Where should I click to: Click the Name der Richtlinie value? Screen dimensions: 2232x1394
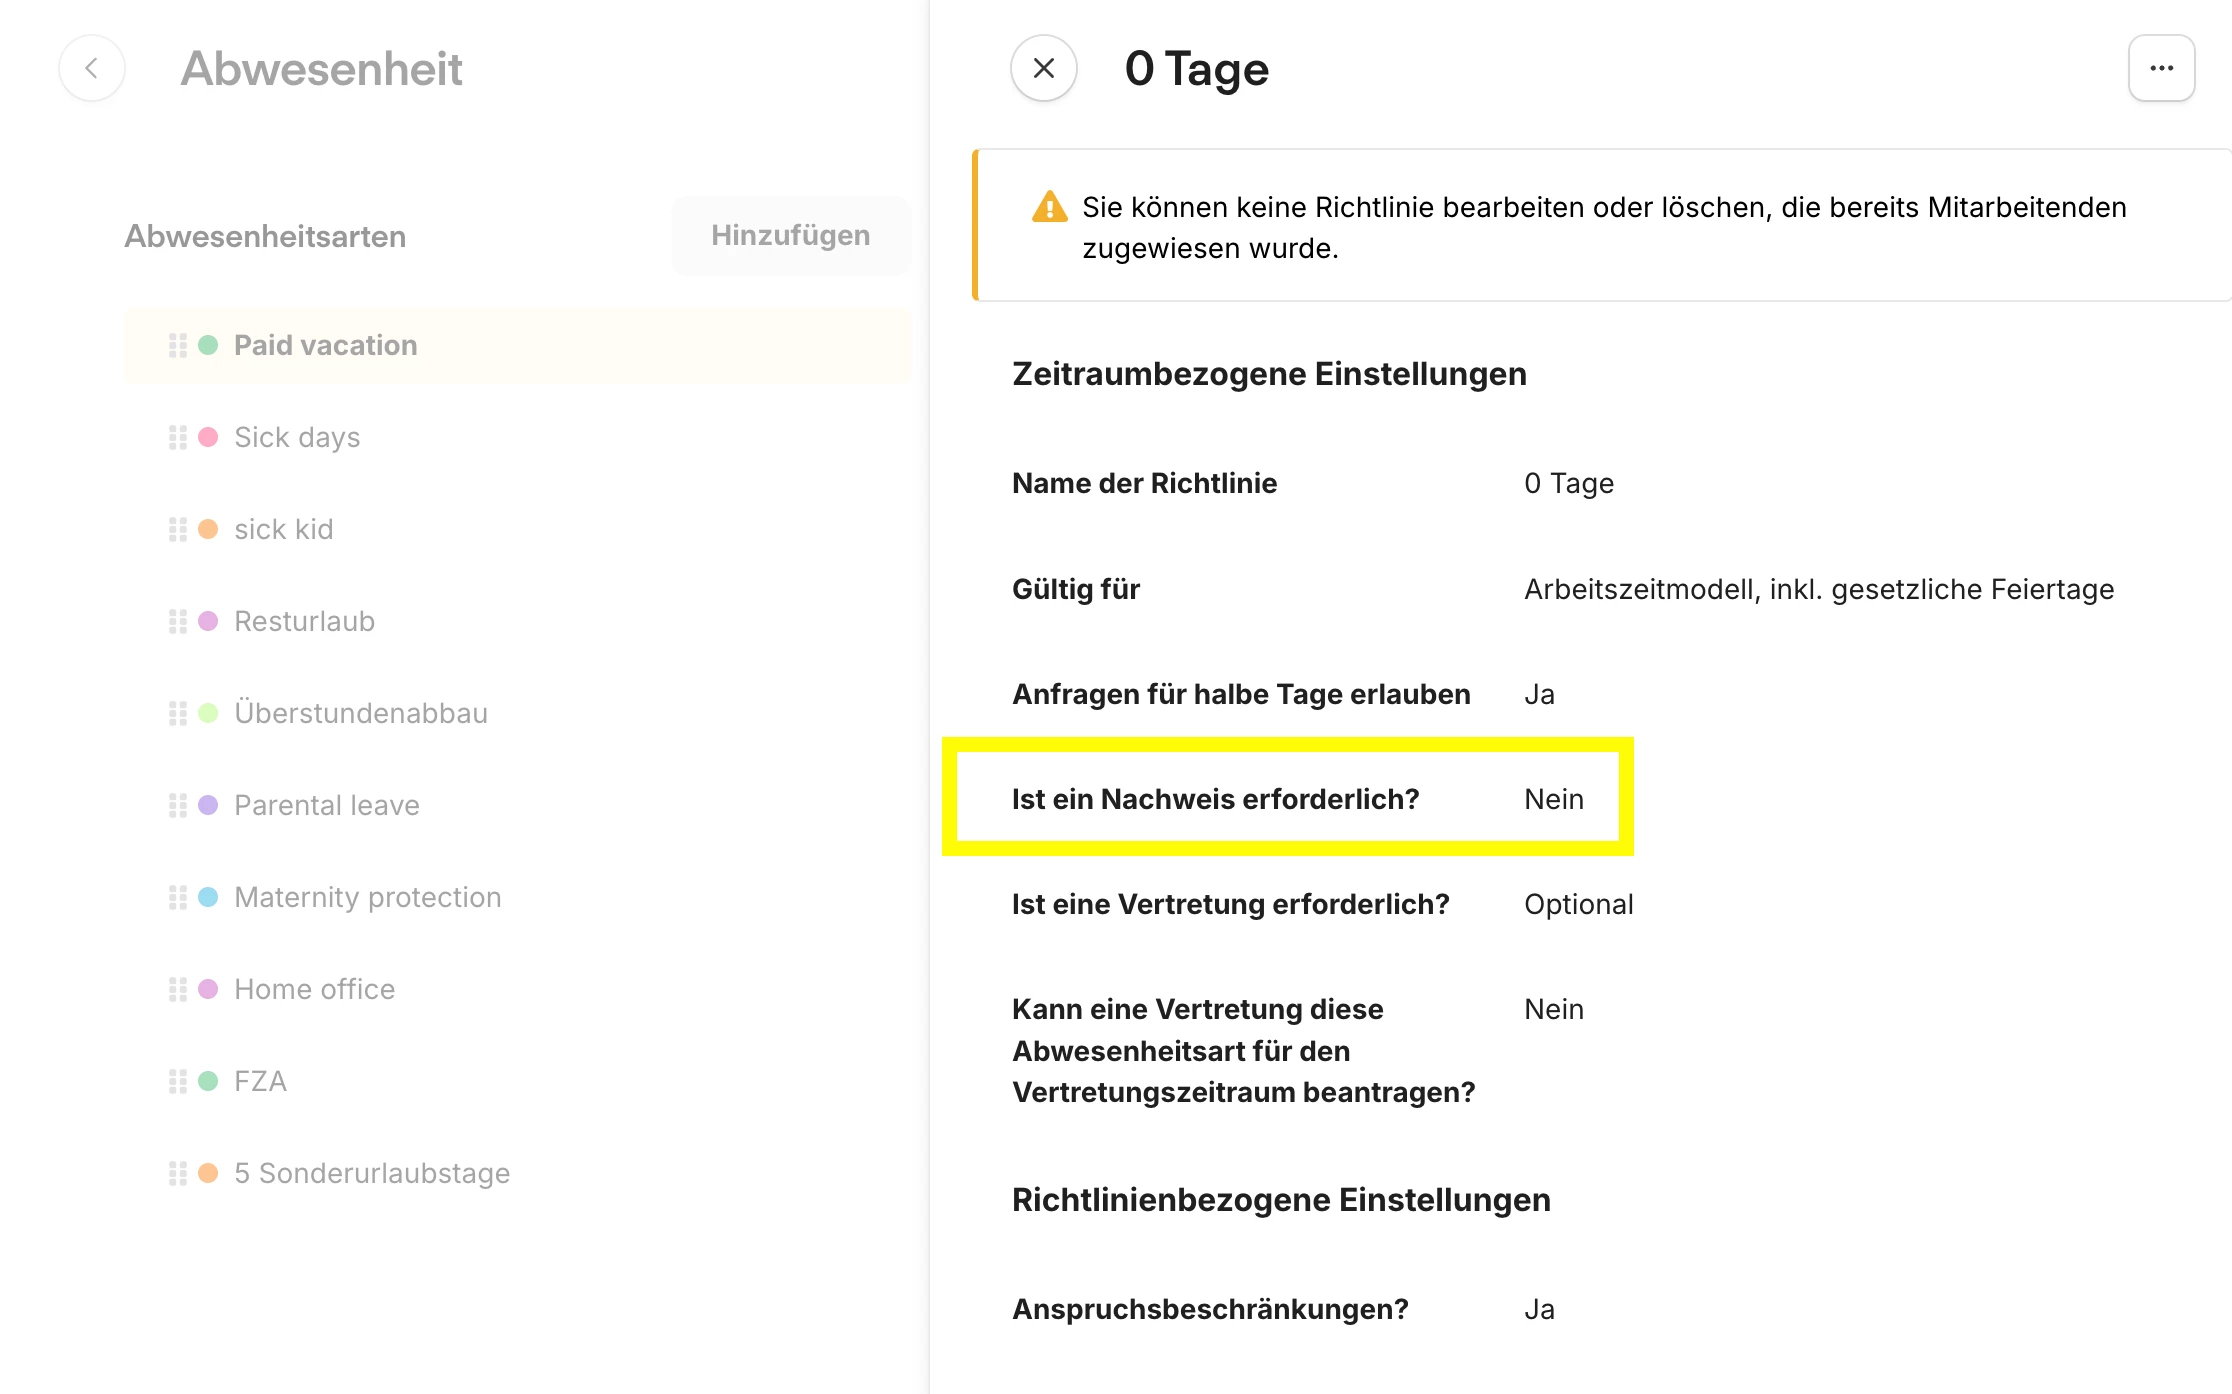(1568, 483)
